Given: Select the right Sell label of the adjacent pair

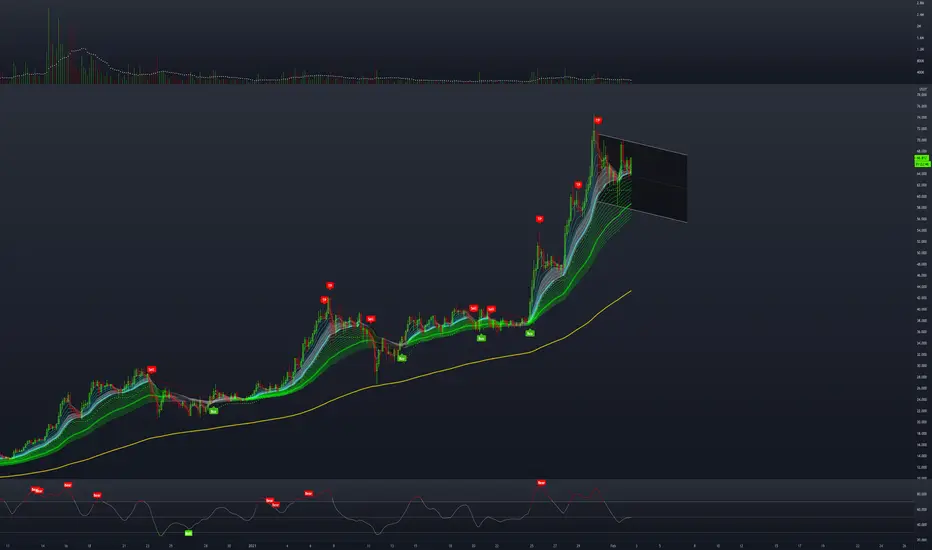Looking at the screenshot, I should coord(491,309).
